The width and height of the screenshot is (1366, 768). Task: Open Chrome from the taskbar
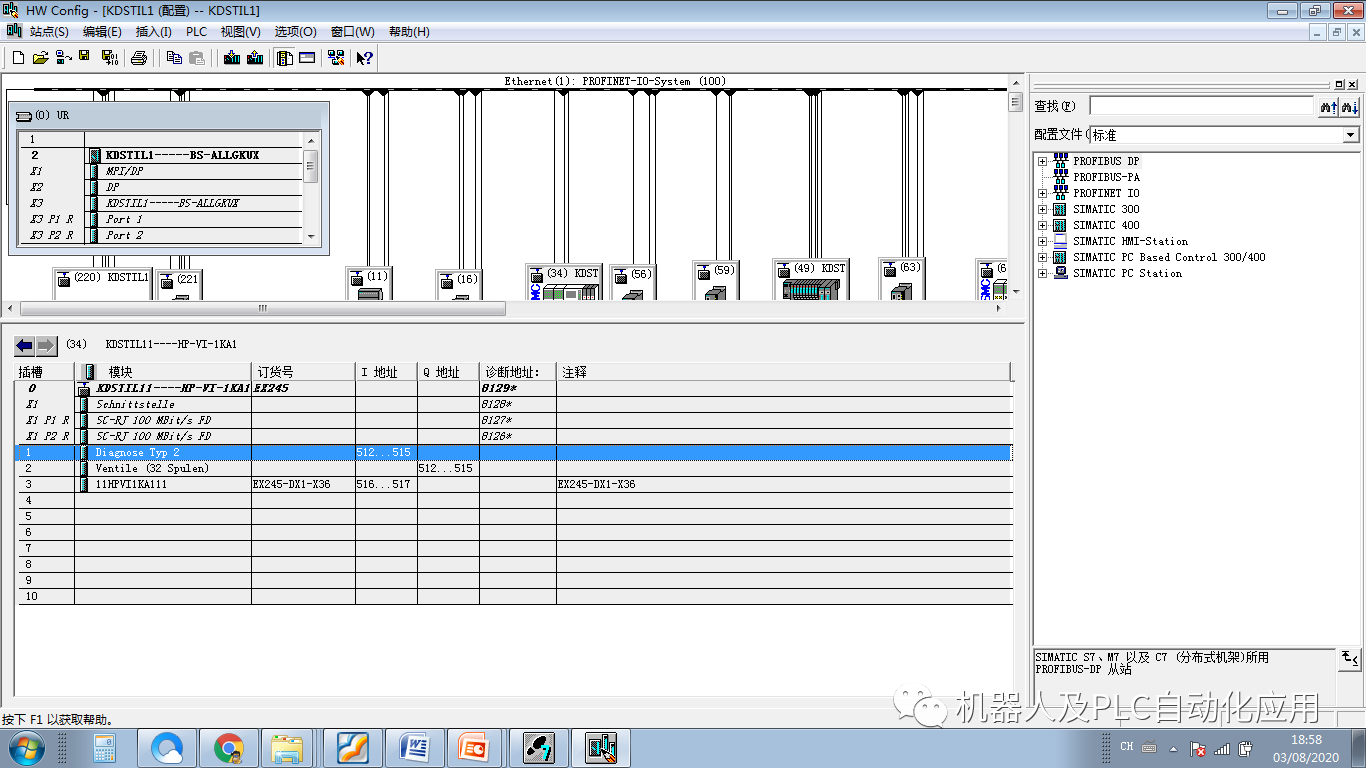click(229, 748)
